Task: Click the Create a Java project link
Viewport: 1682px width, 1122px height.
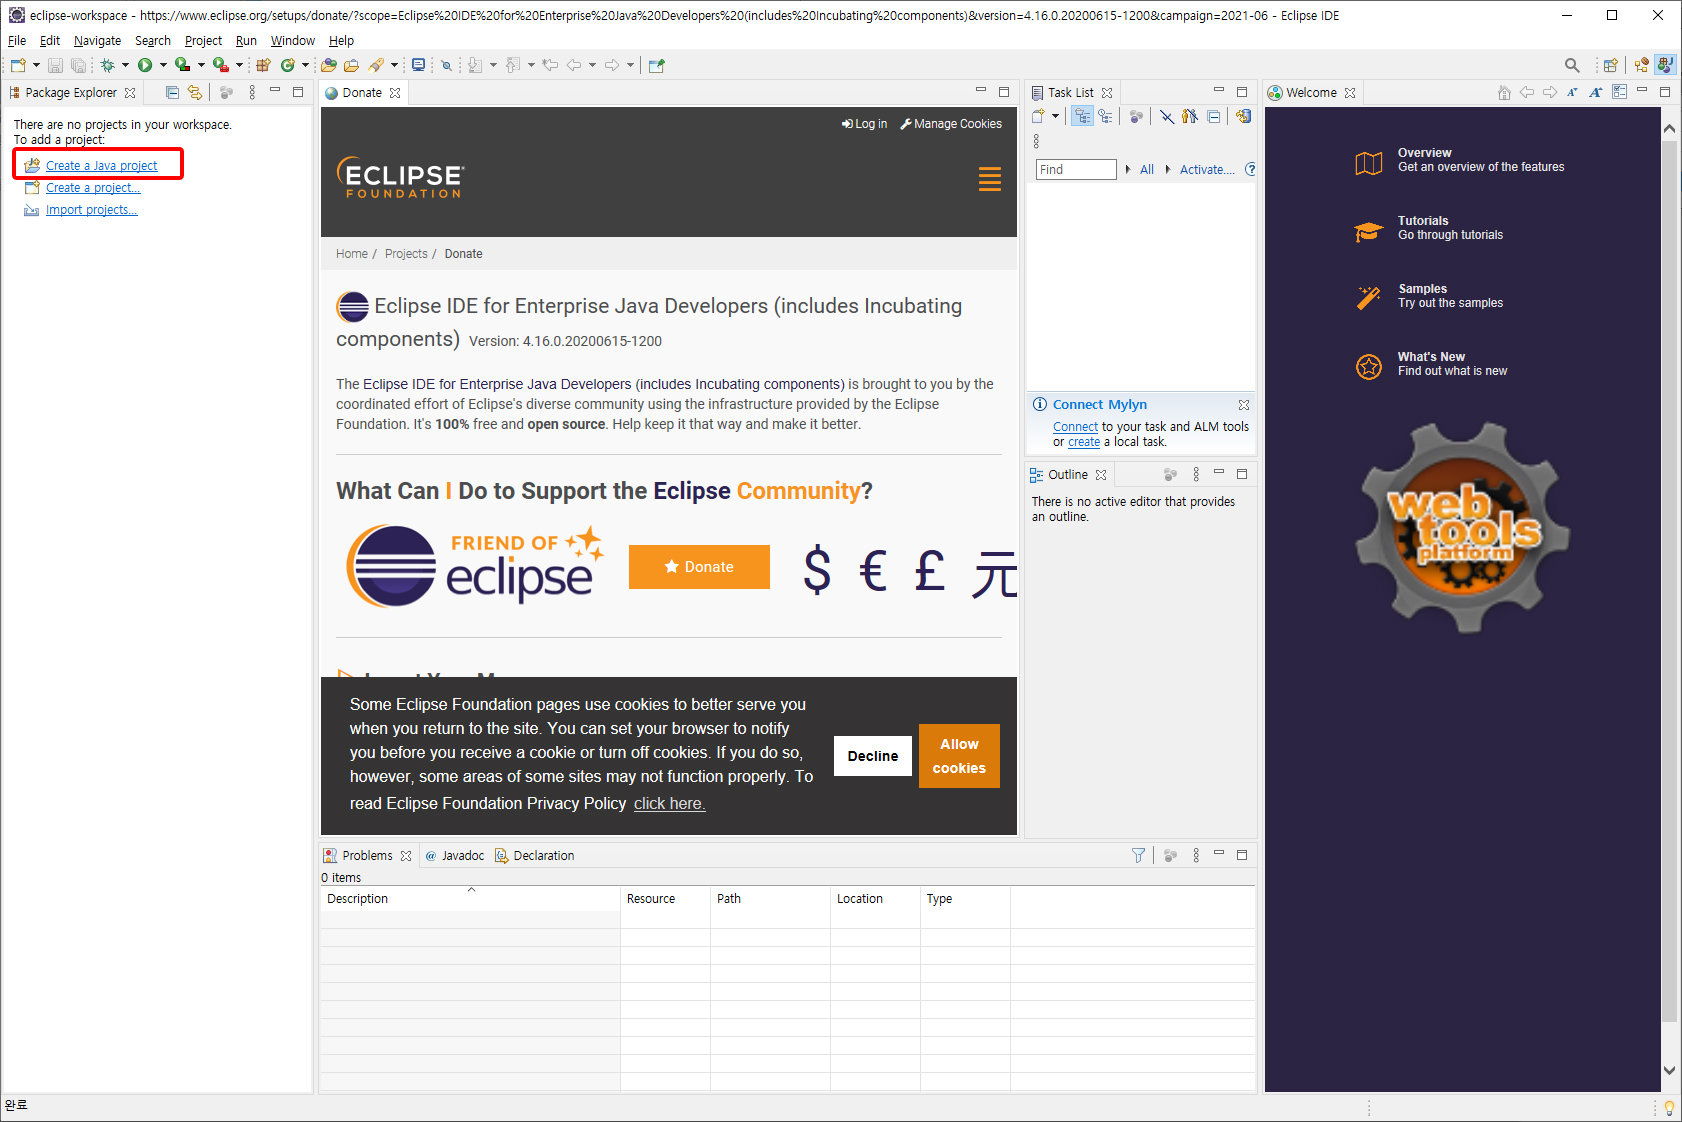Action: point(101,166)
